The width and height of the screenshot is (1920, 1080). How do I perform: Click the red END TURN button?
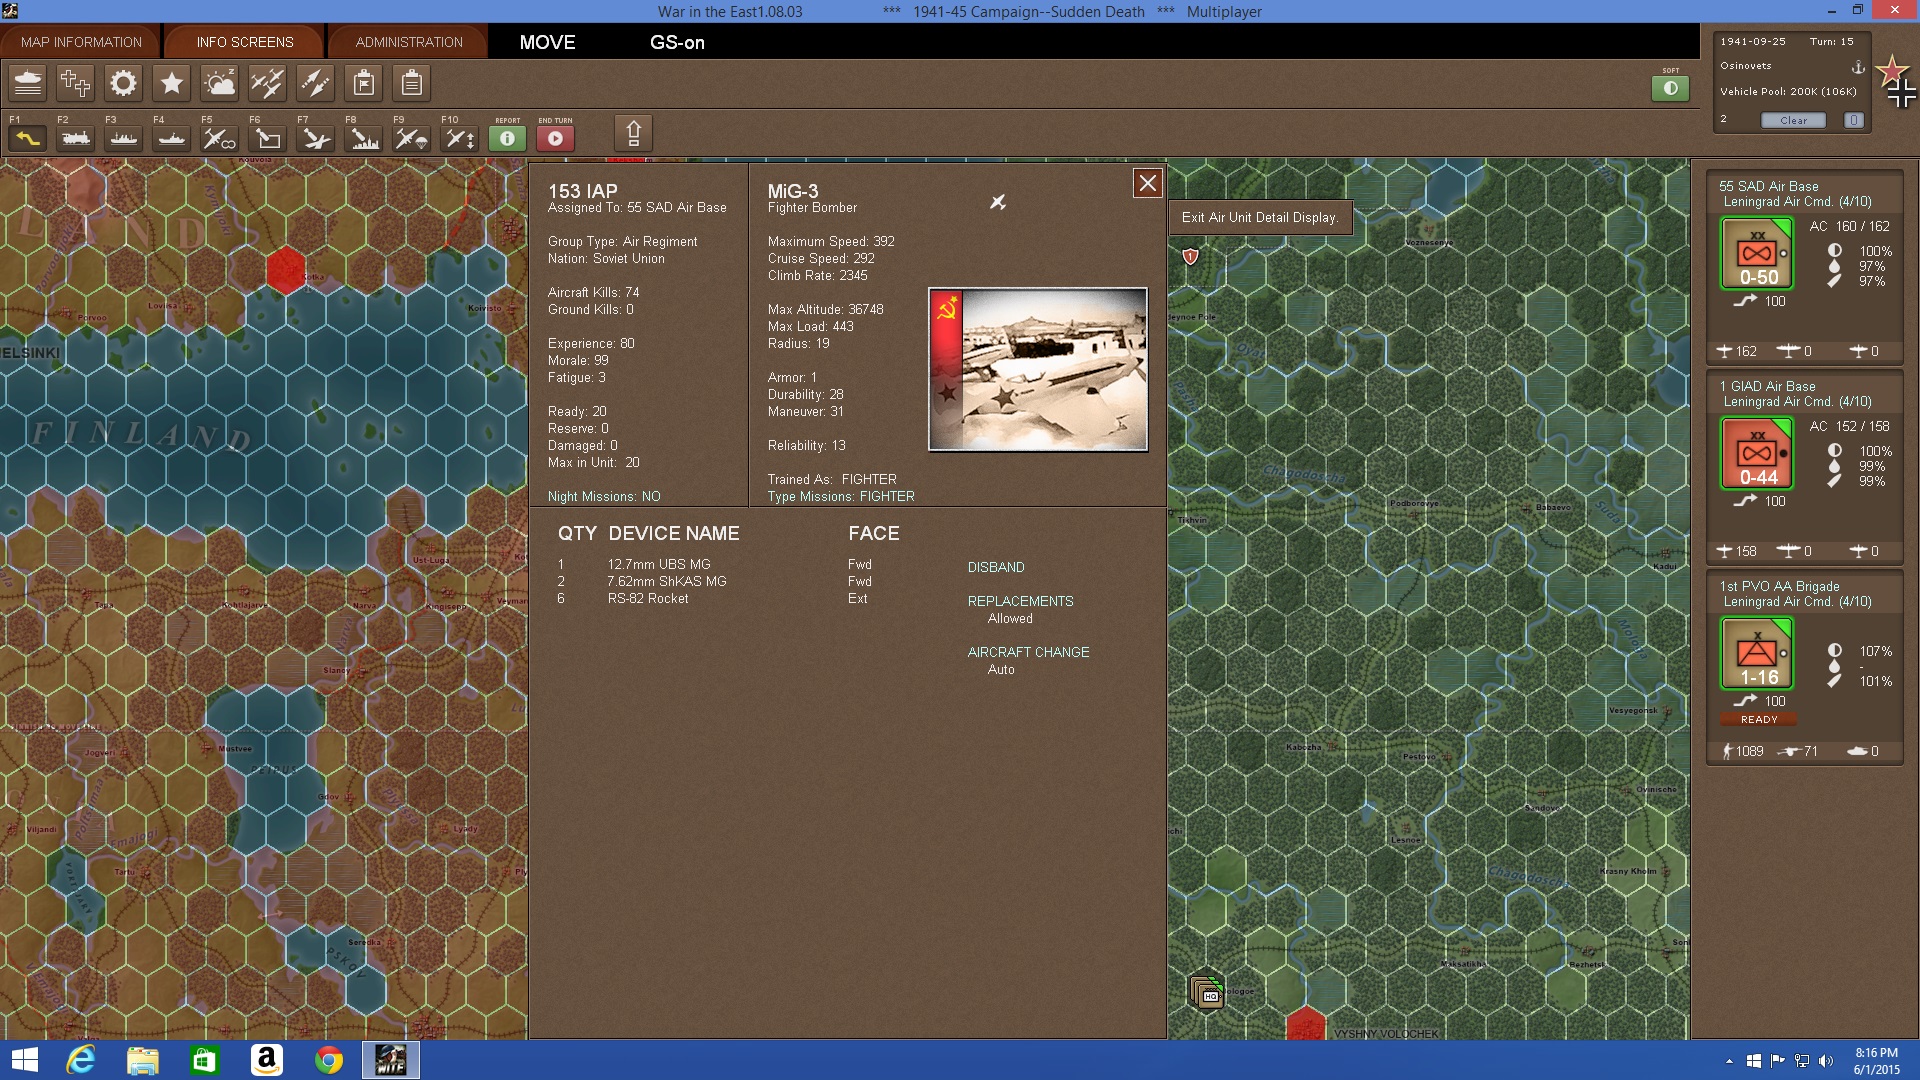[x=555, y=139]
